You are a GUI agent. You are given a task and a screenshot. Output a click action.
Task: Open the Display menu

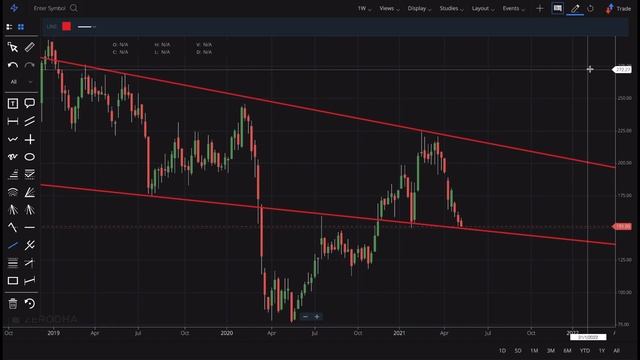[x=419, y=8]
